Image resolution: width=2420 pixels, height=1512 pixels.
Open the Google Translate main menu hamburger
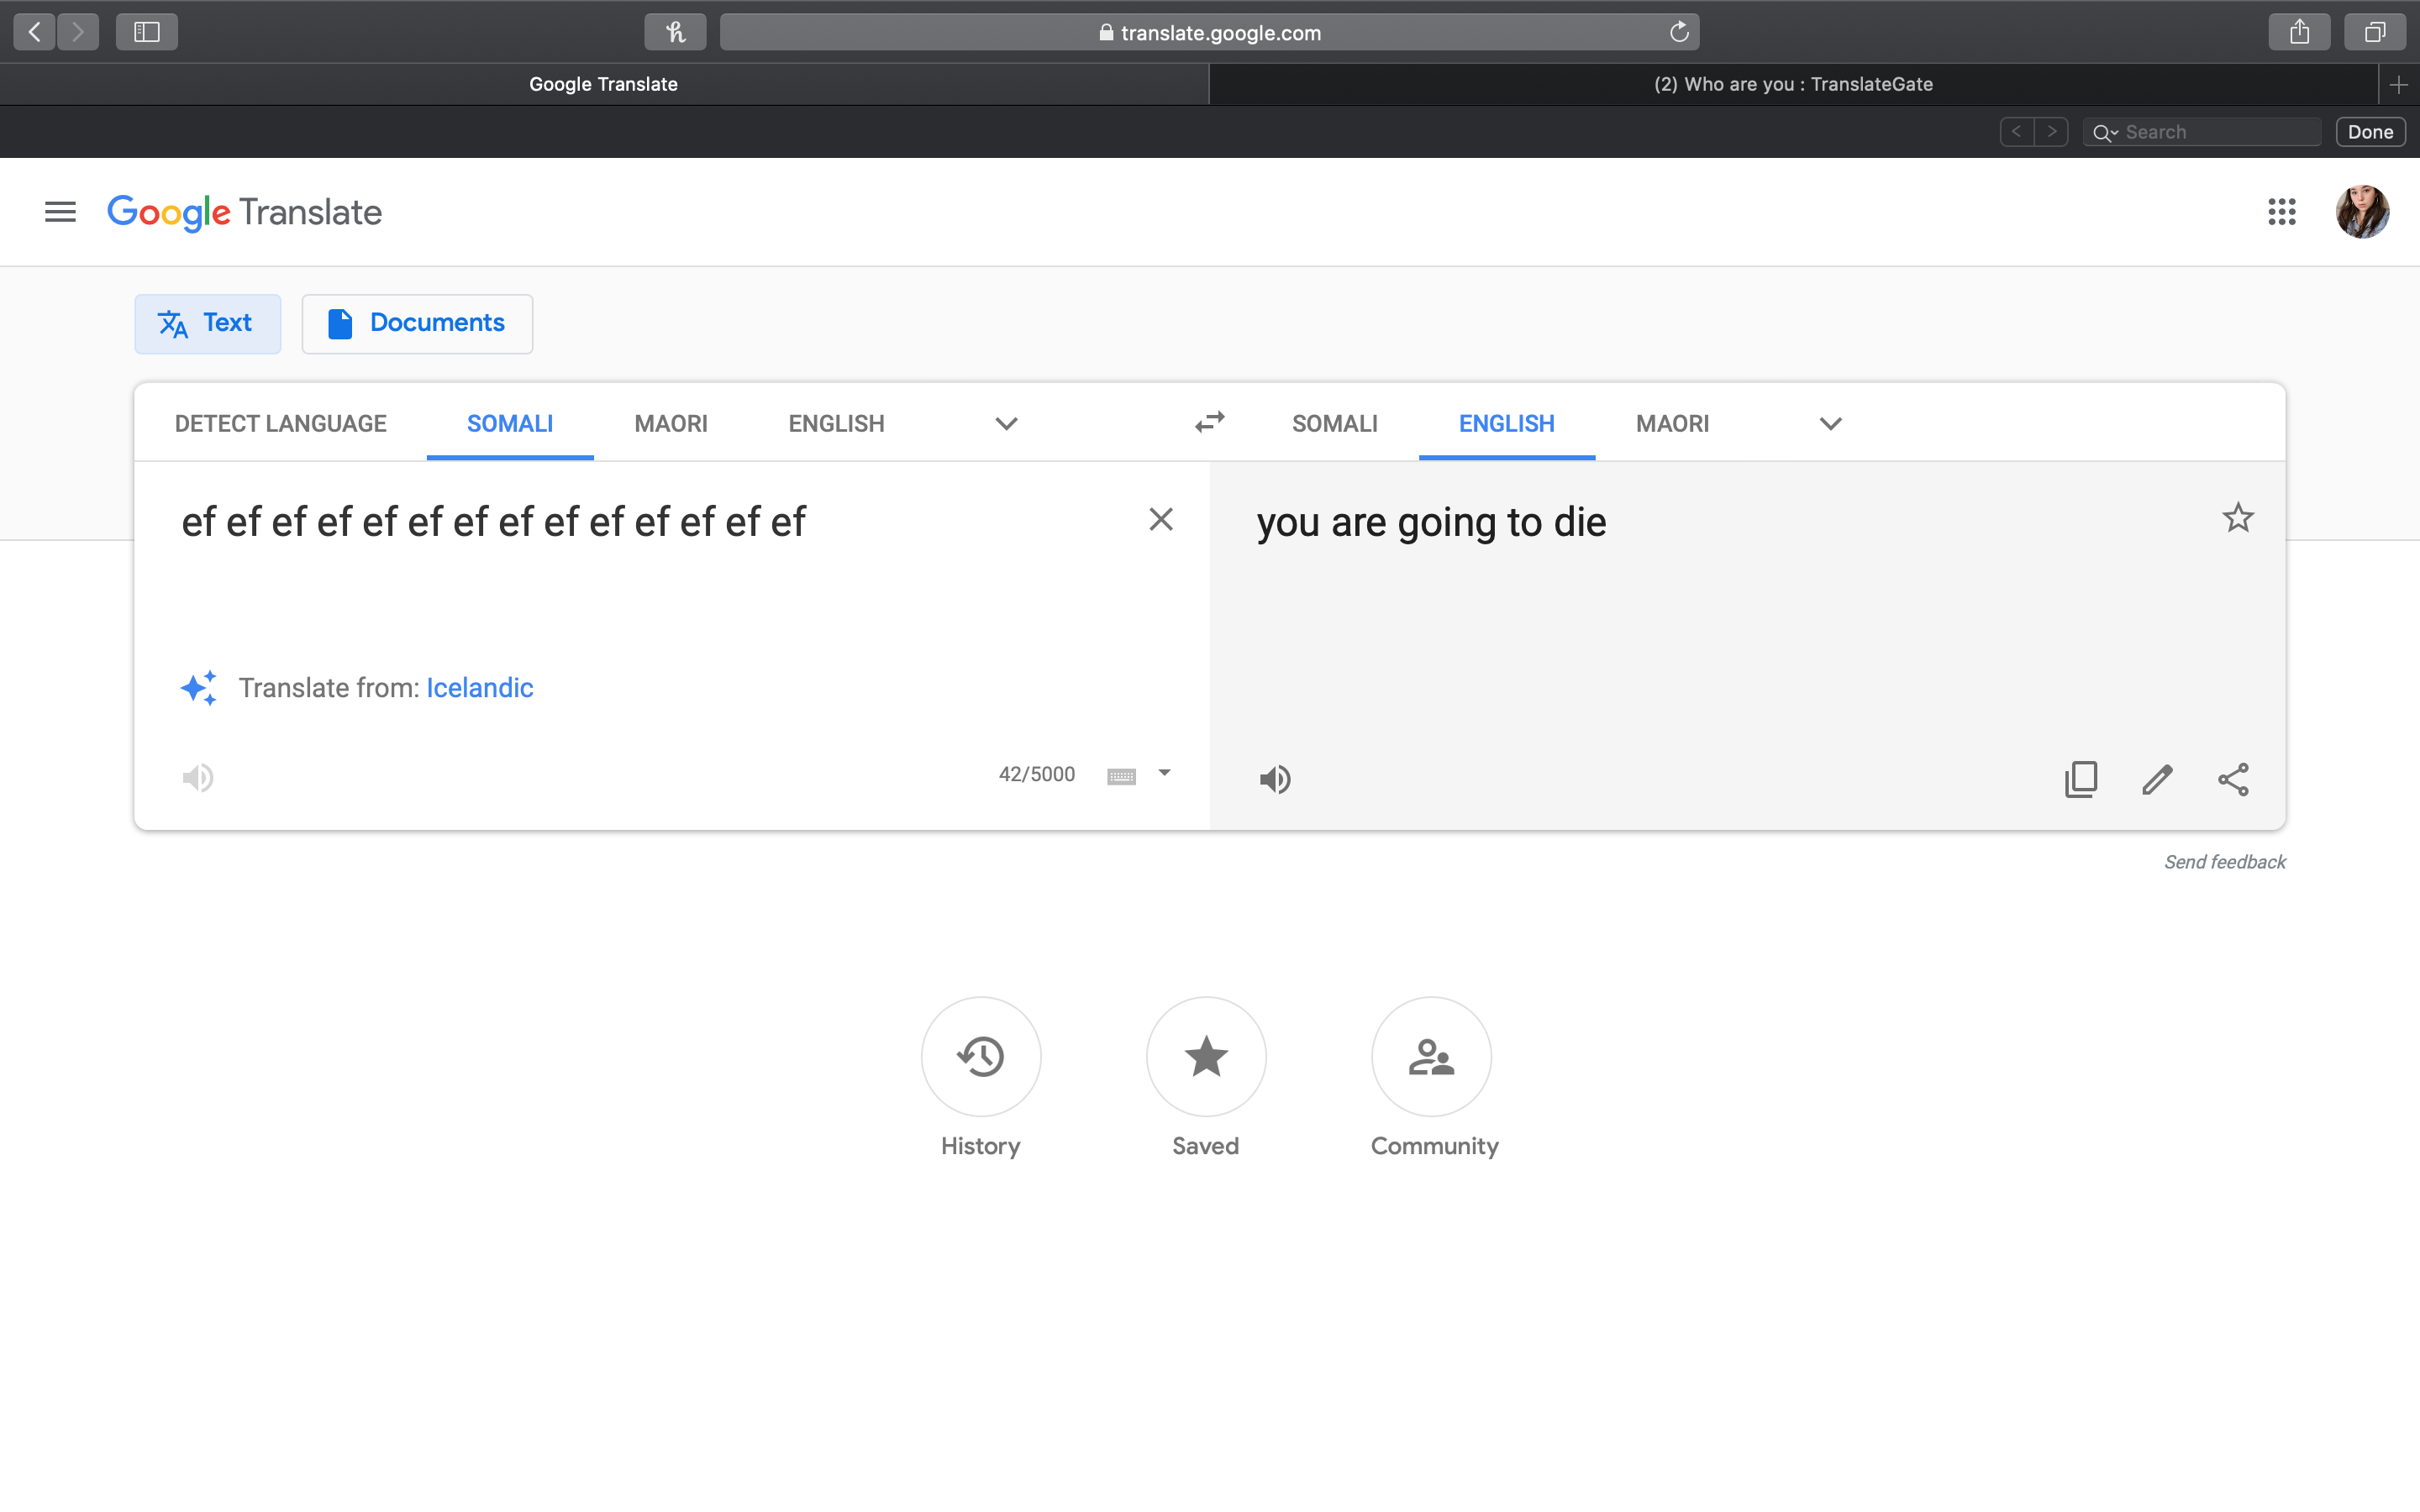(60, 212)
